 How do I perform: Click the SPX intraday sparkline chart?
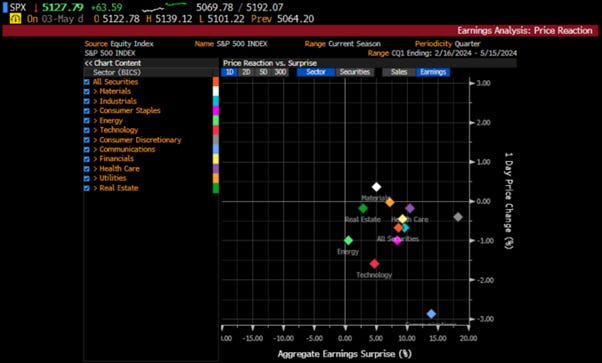164,7
